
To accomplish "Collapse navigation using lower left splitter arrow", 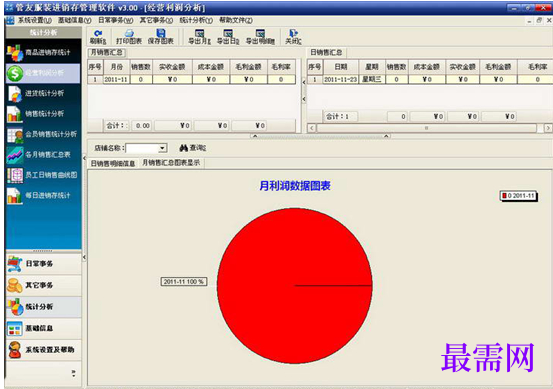I will [84, 257].
